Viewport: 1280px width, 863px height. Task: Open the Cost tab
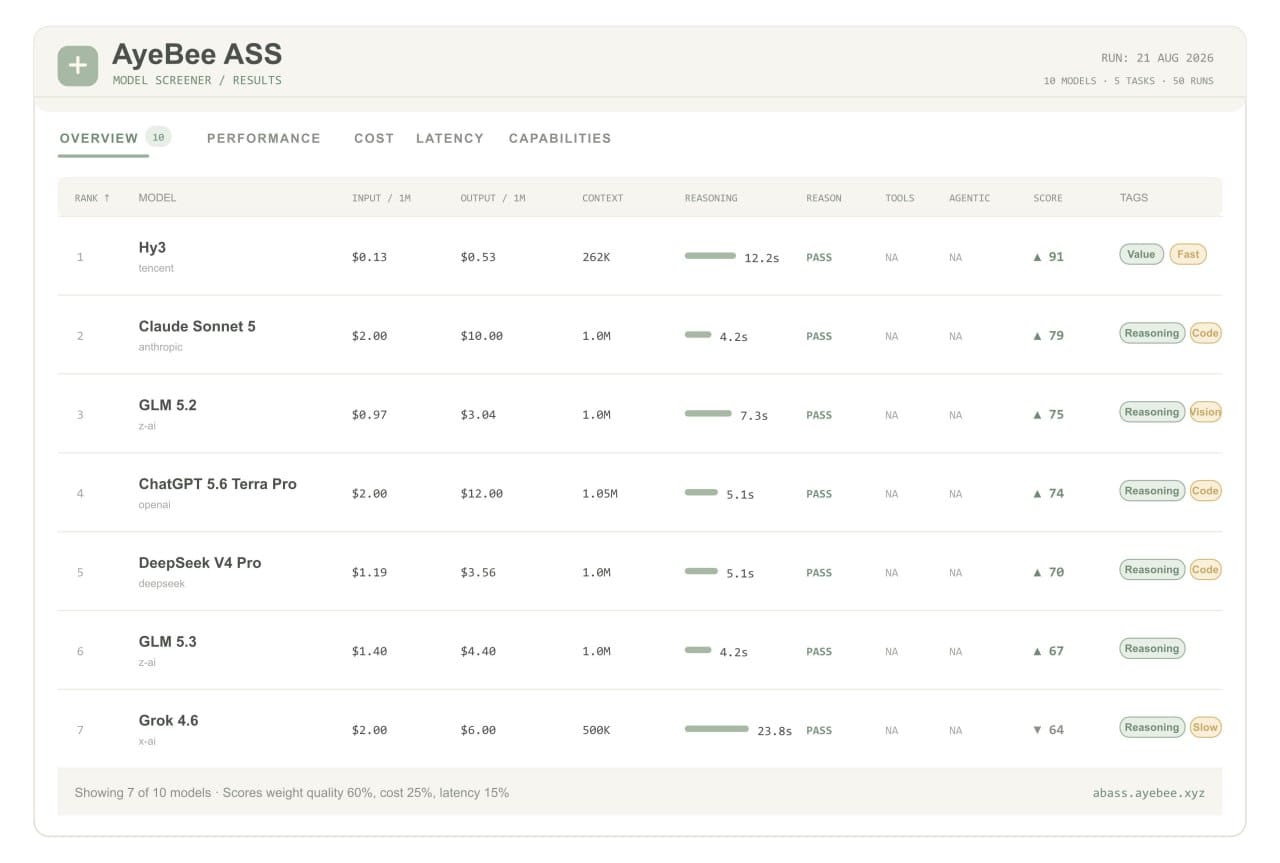(x=374, y=138)
